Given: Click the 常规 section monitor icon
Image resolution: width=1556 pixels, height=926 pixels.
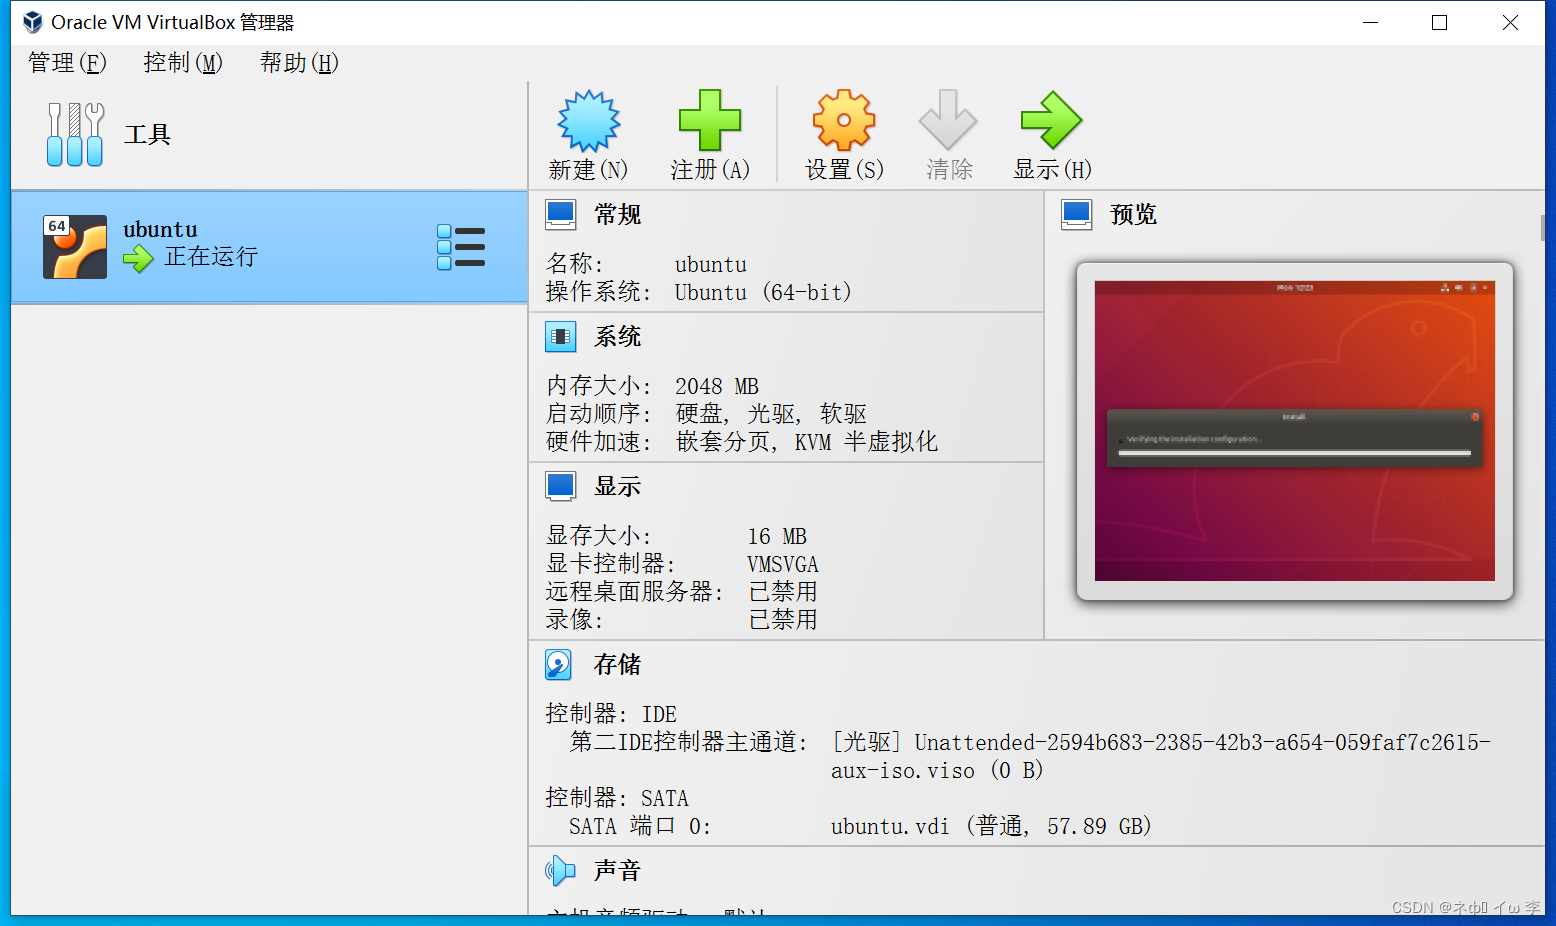Looking at the screenshot, I should (561, 215).
